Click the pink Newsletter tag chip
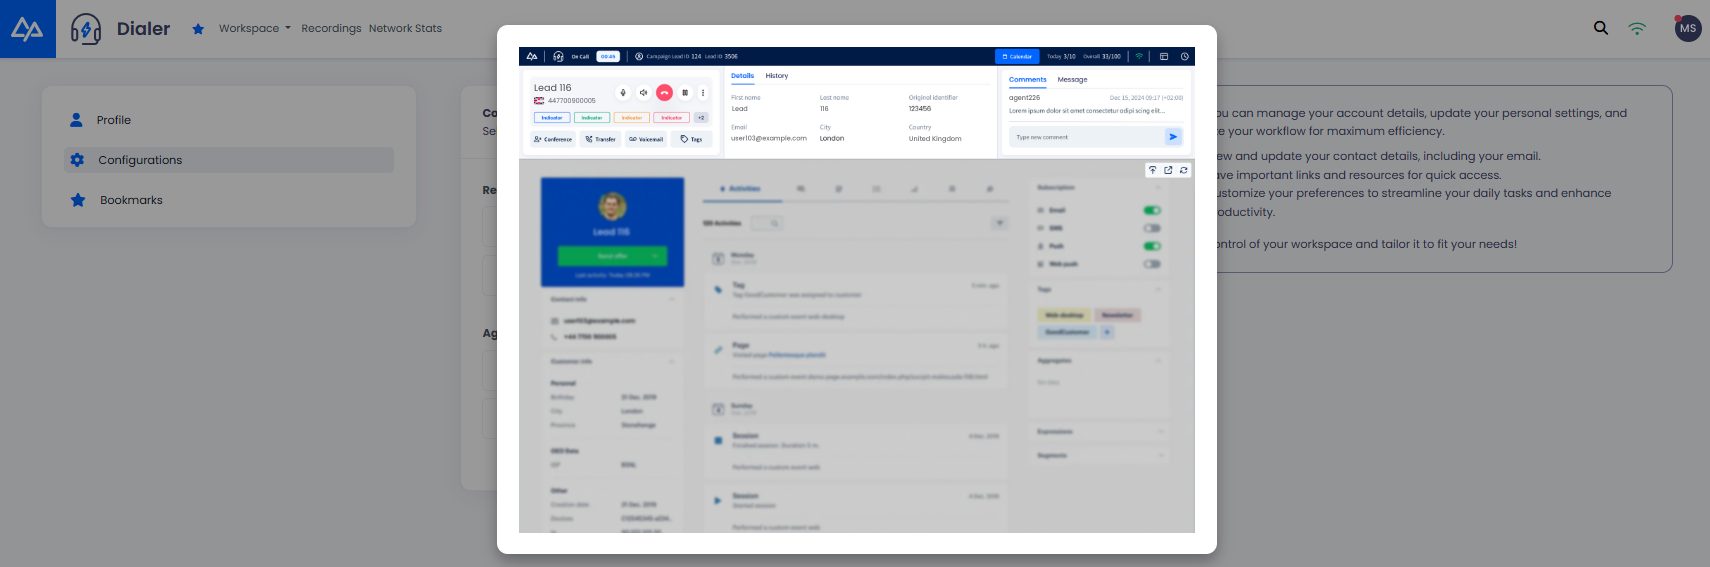 tap(1117, 315)
